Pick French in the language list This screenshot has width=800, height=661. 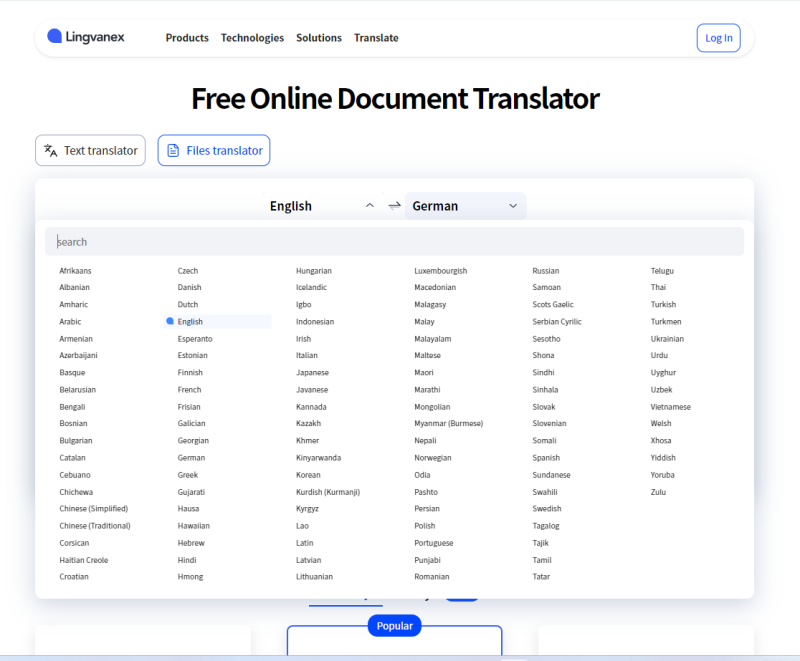tap(189, 390)
